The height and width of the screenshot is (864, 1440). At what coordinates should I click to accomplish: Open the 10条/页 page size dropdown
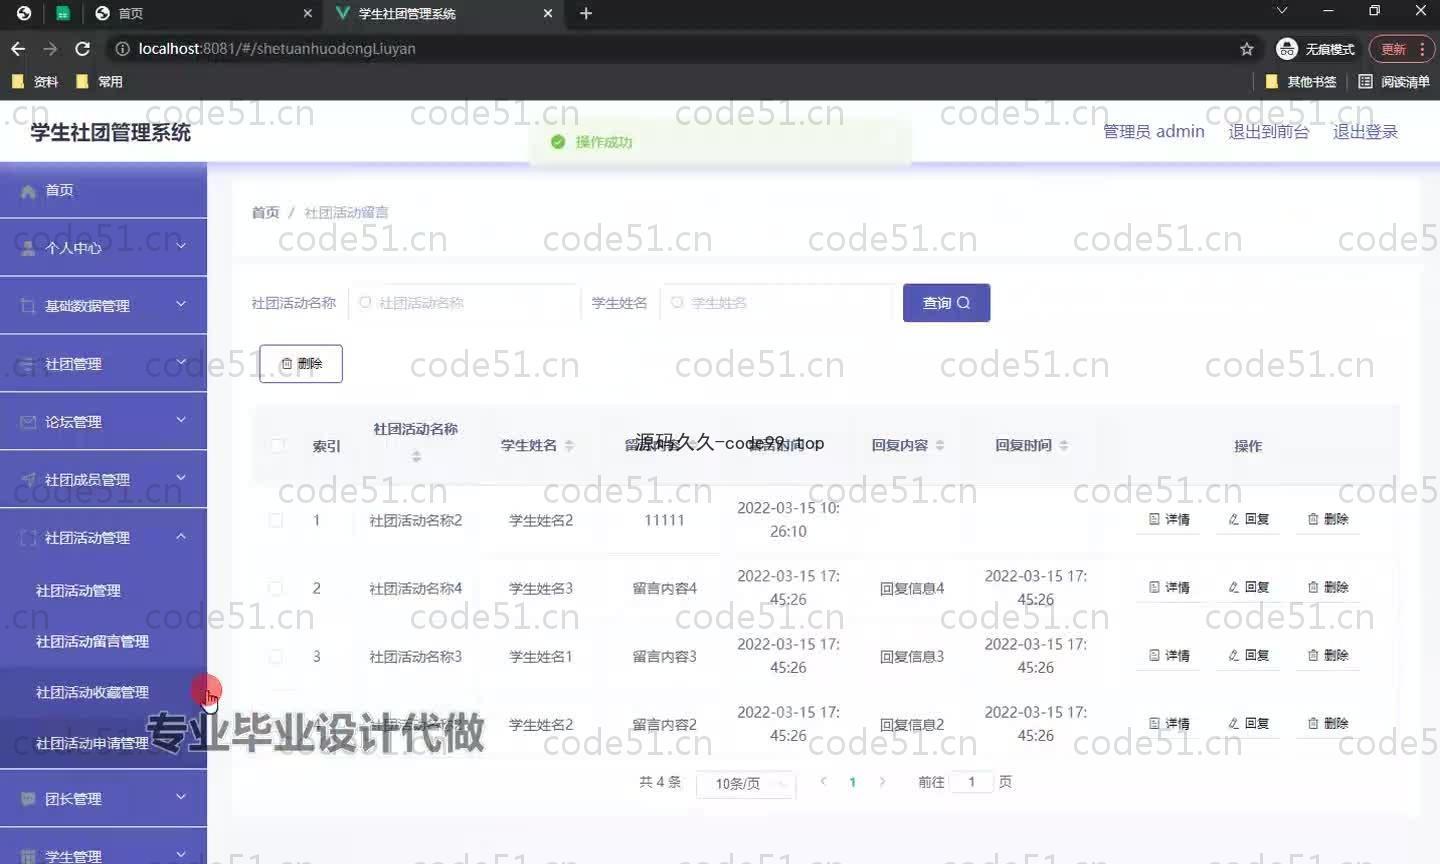pos(746,783)
